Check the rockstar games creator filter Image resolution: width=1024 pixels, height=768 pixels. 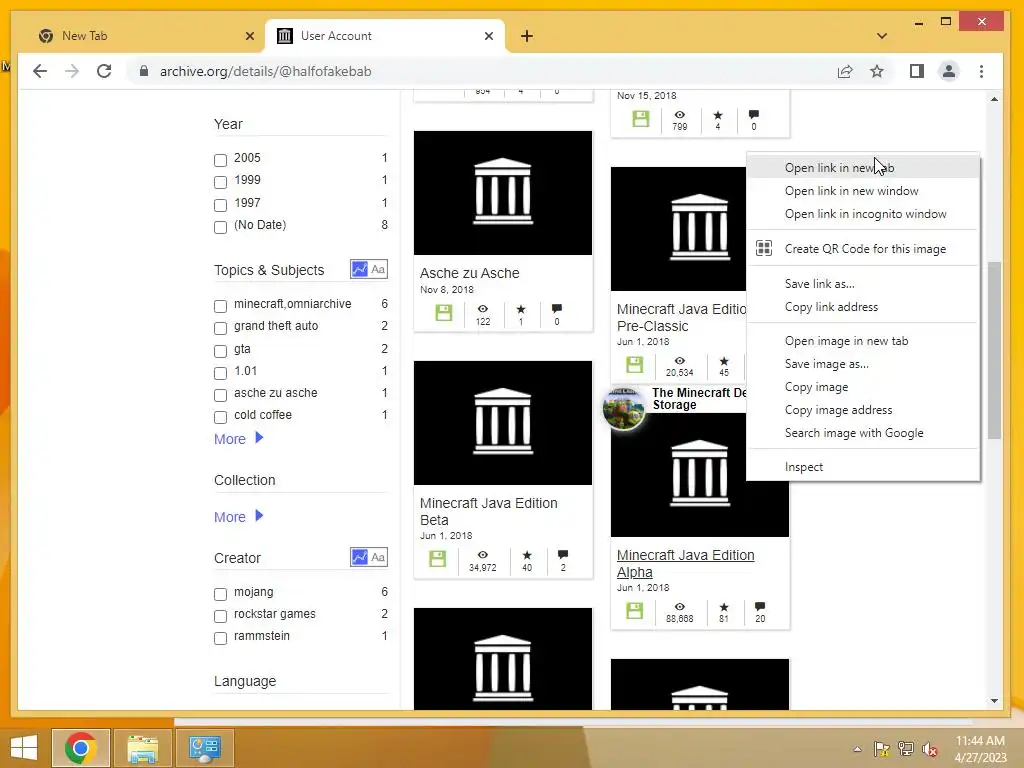(221, 616)
